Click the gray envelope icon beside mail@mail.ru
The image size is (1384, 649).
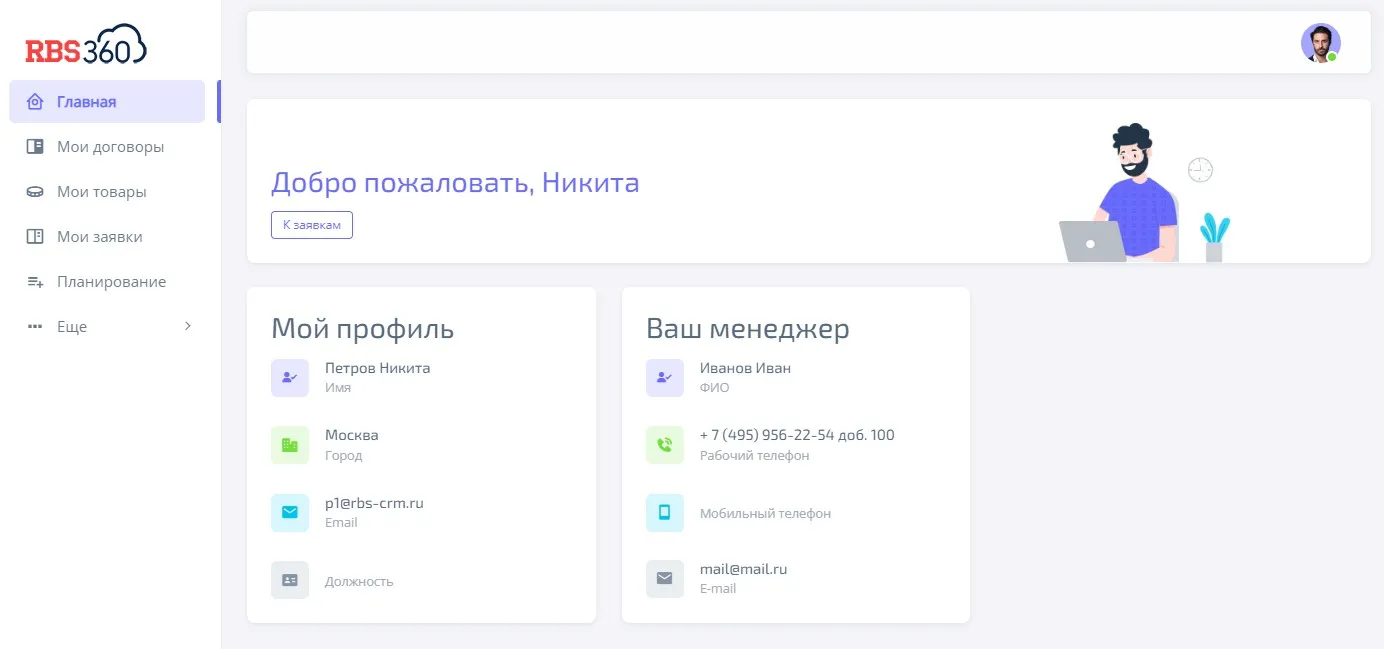click(x=665, y=578)
